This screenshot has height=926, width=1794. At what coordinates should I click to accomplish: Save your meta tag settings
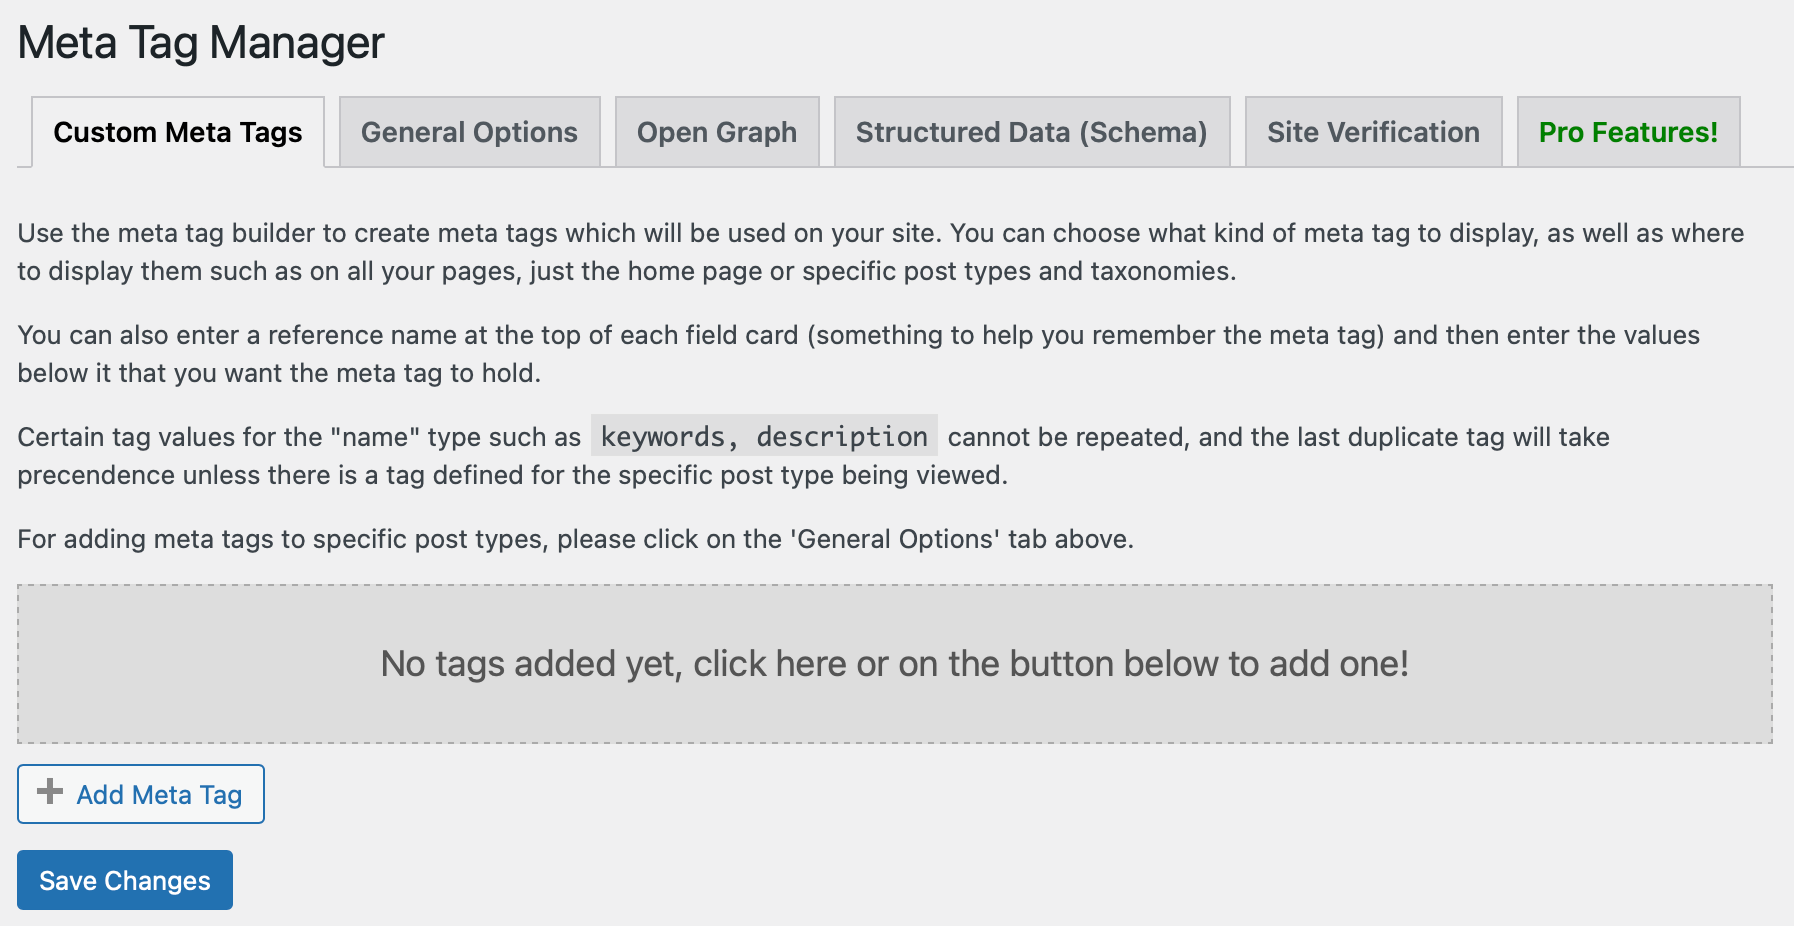coord(124,879)
